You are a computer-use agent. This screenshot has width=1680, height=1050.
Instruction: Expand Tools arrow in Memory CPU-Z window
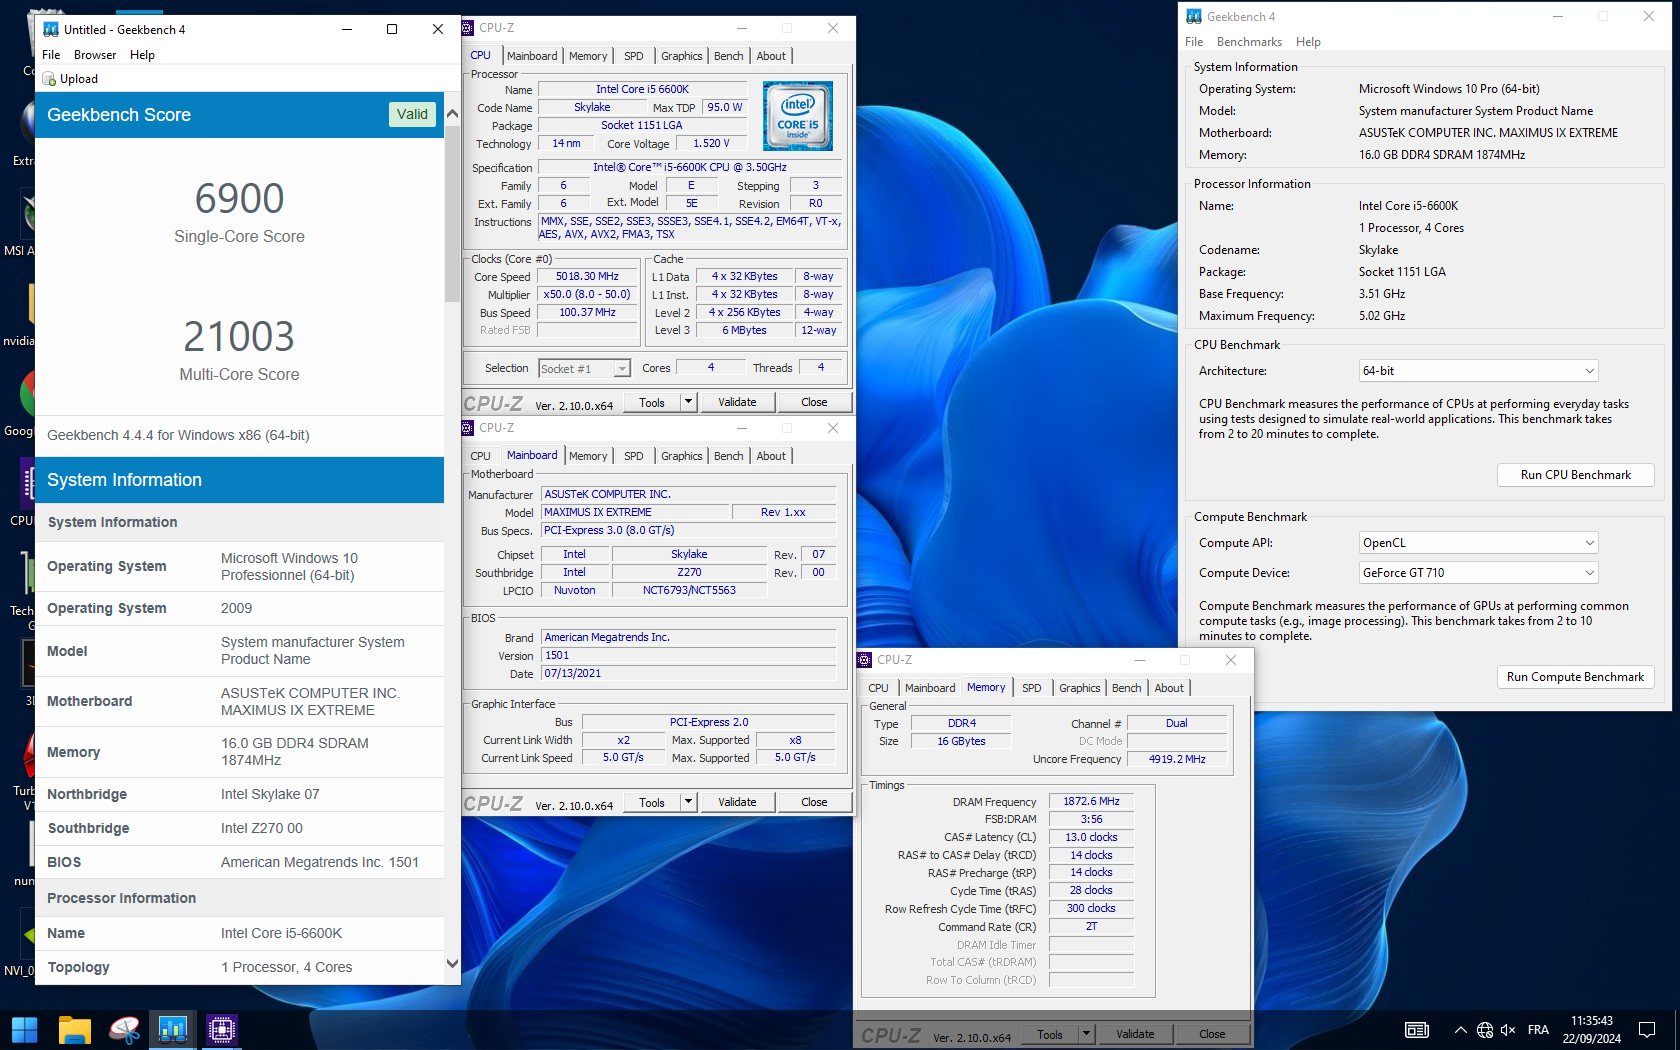(x=1086, y=1034)
